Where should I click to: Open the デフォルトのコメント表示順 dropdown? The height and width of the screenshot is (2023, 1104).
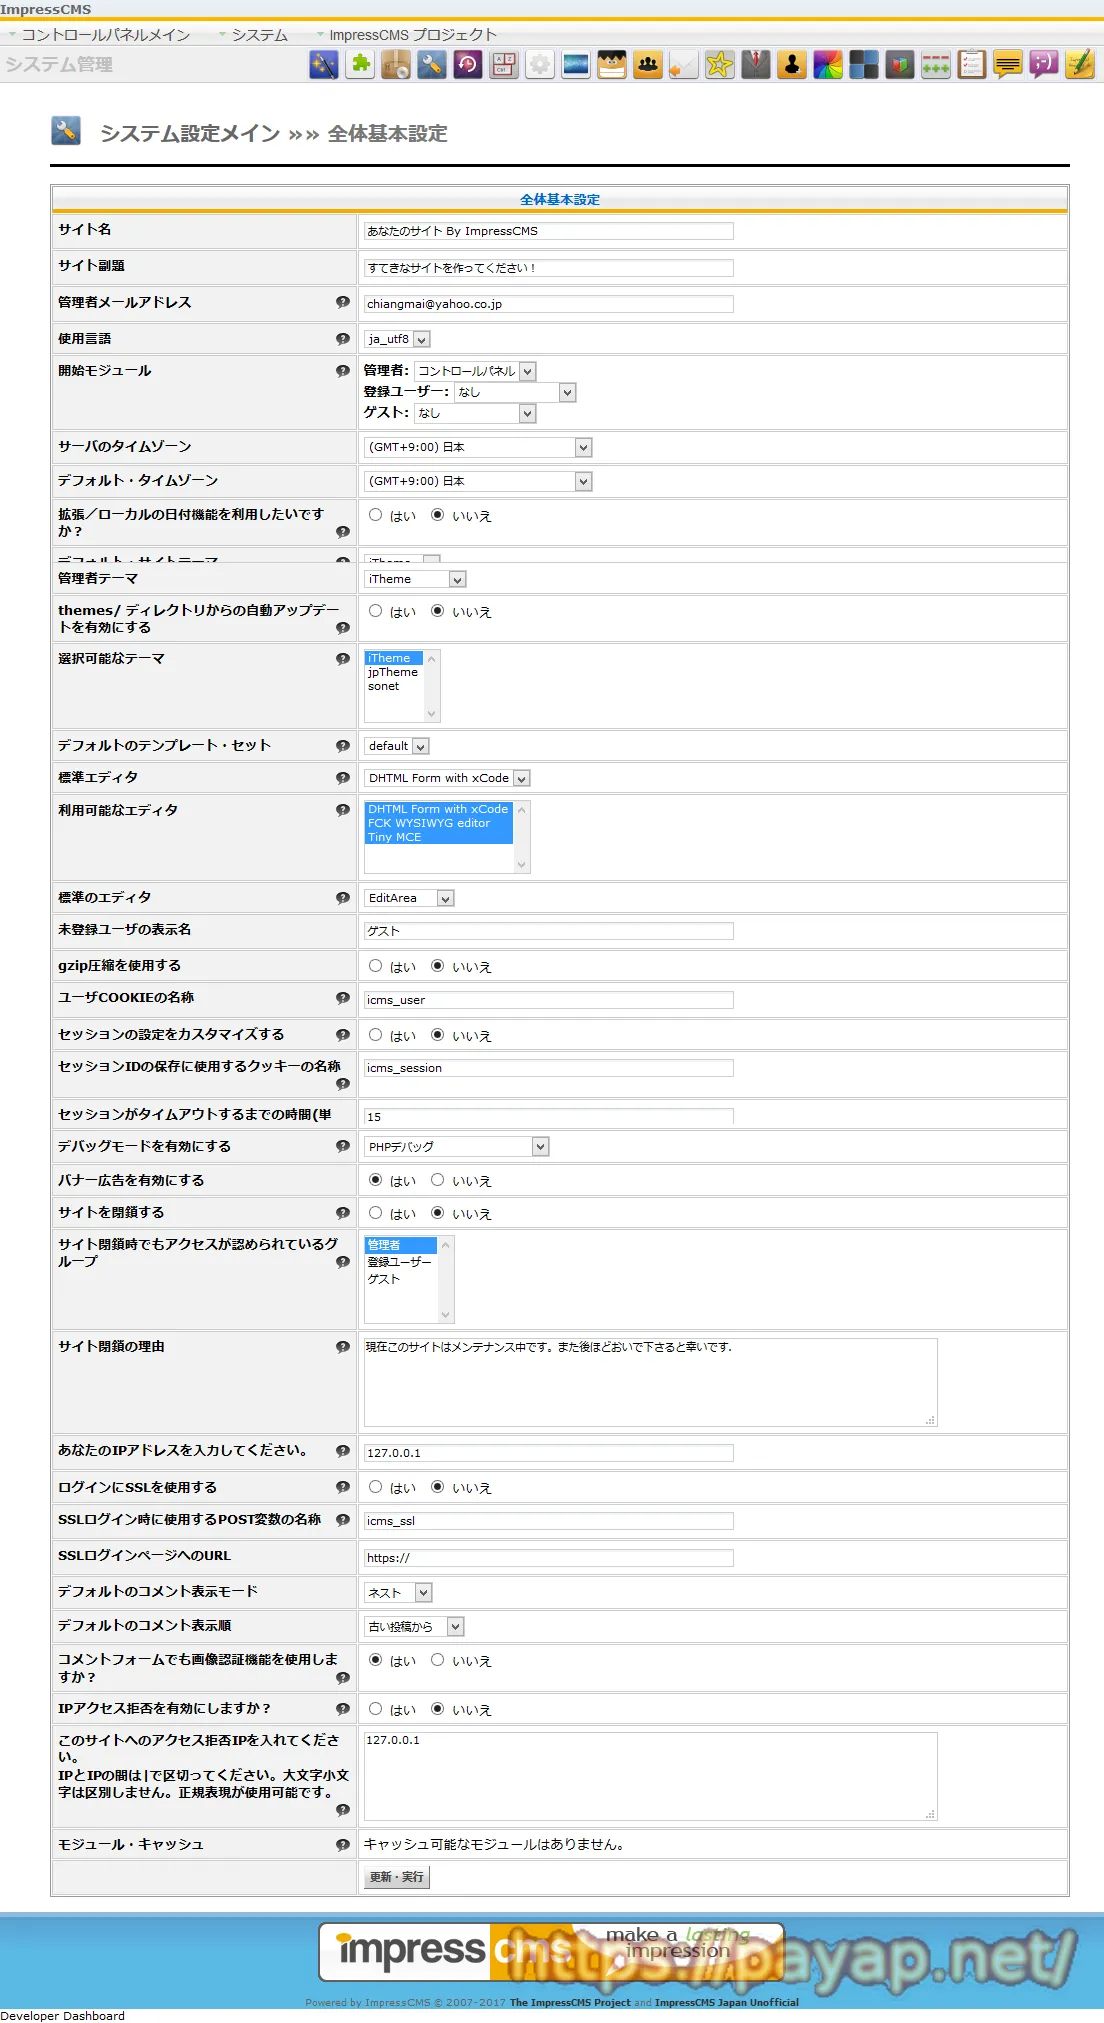[x=415, y=1627]
